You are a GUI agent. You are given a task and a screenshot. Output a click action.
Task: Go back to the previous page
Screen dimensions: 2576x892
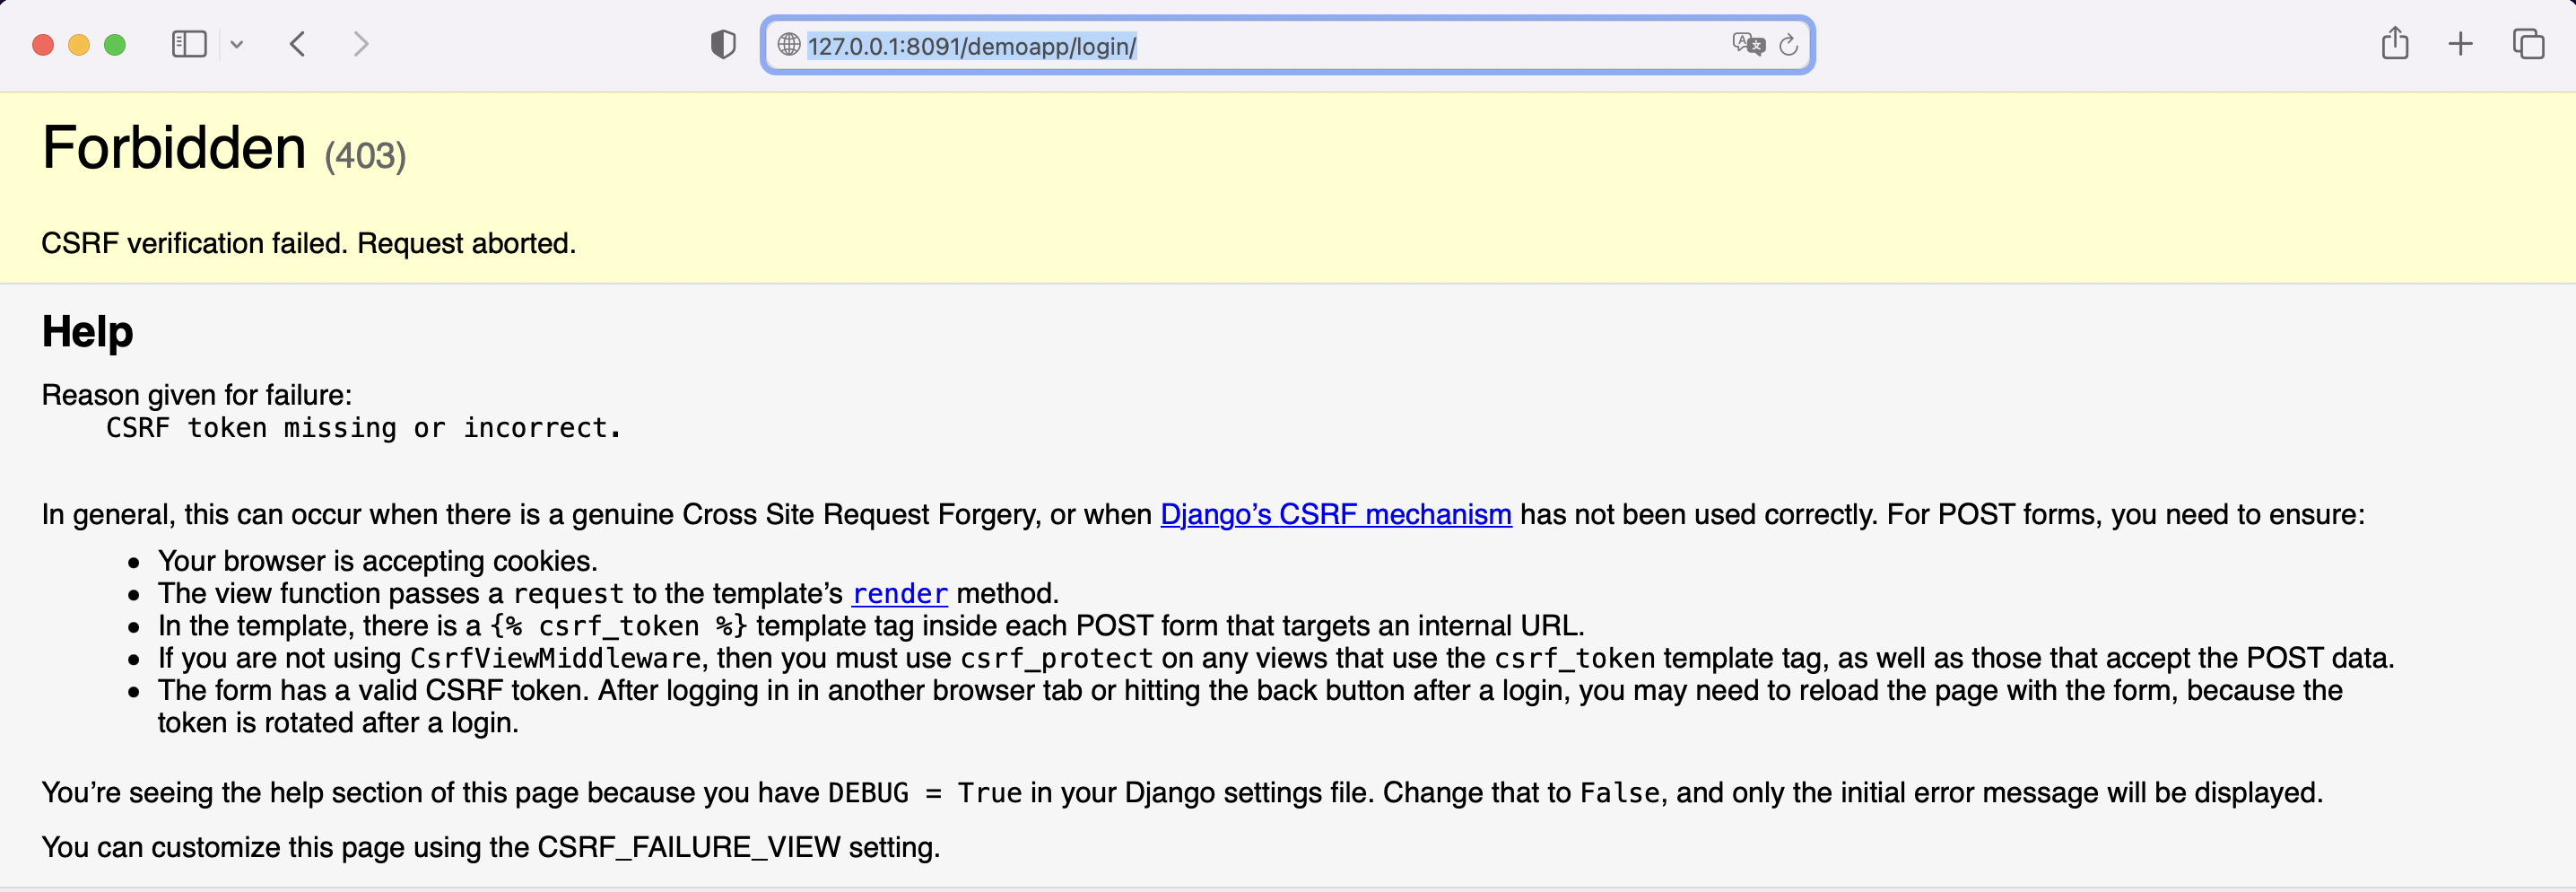click(x=297, y=44)
